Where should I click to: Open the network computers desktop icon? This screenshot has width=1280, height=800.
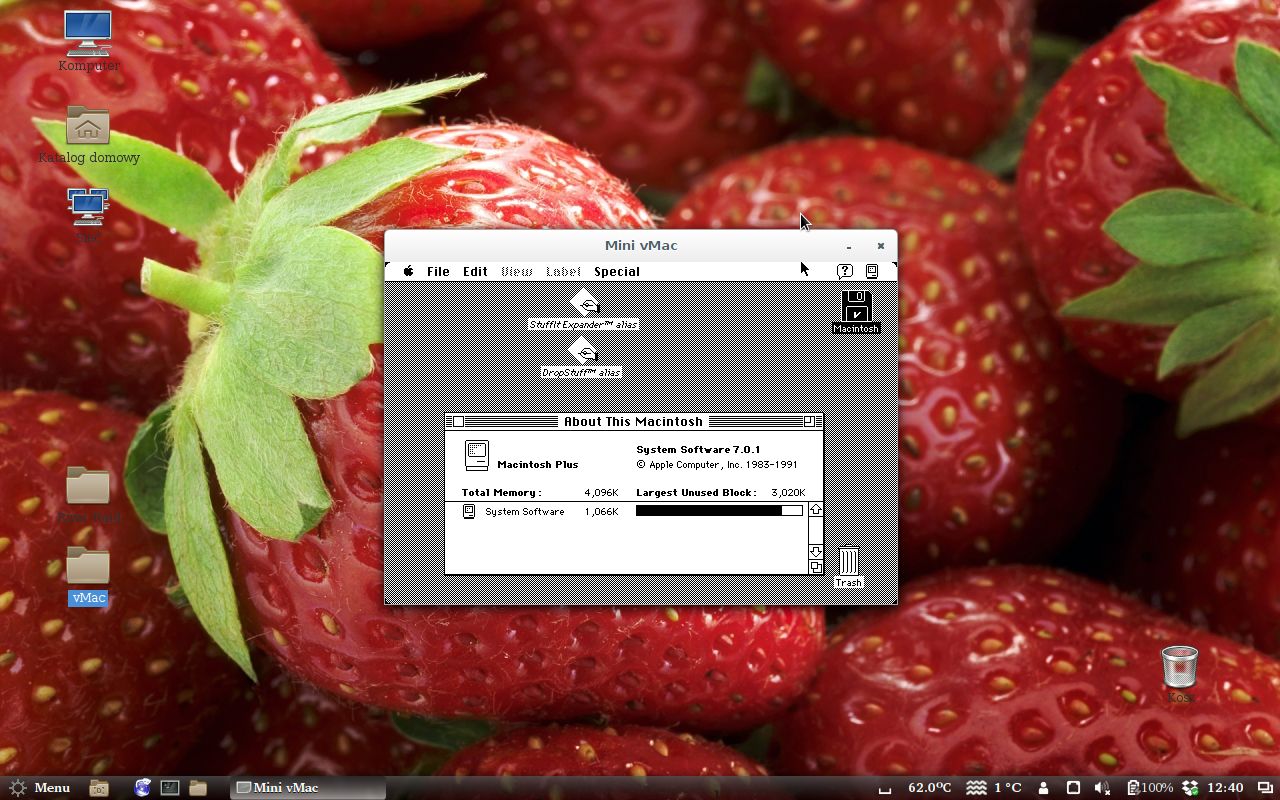88,206
